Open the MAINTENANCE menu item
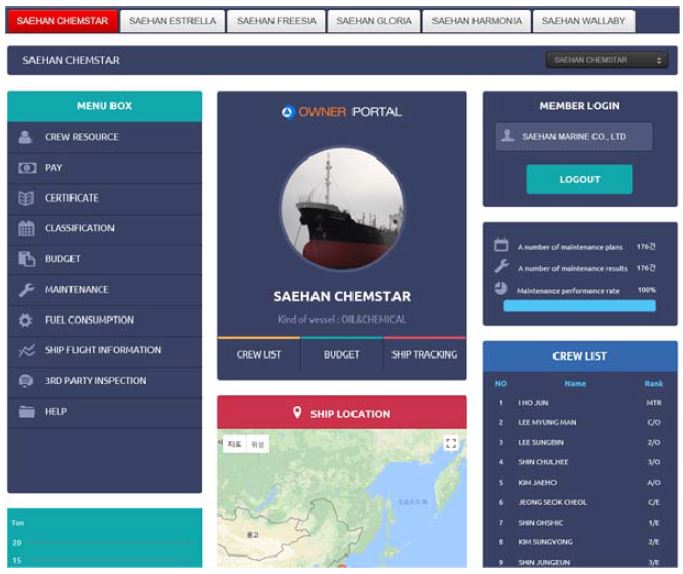The height and width of the screenshot is (574, 683). coord(105,290)
